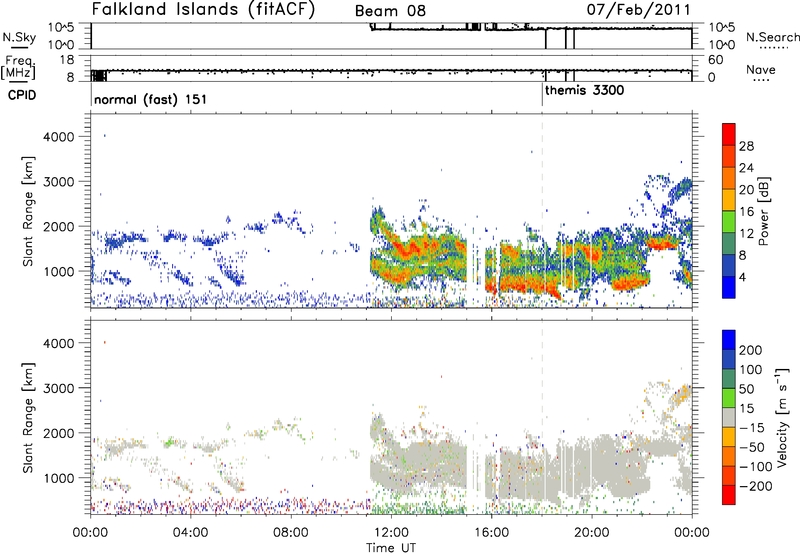Click the date "07/Feb/2011"
Viewport: 800px width, 554px height.
[x=638, y=9]
